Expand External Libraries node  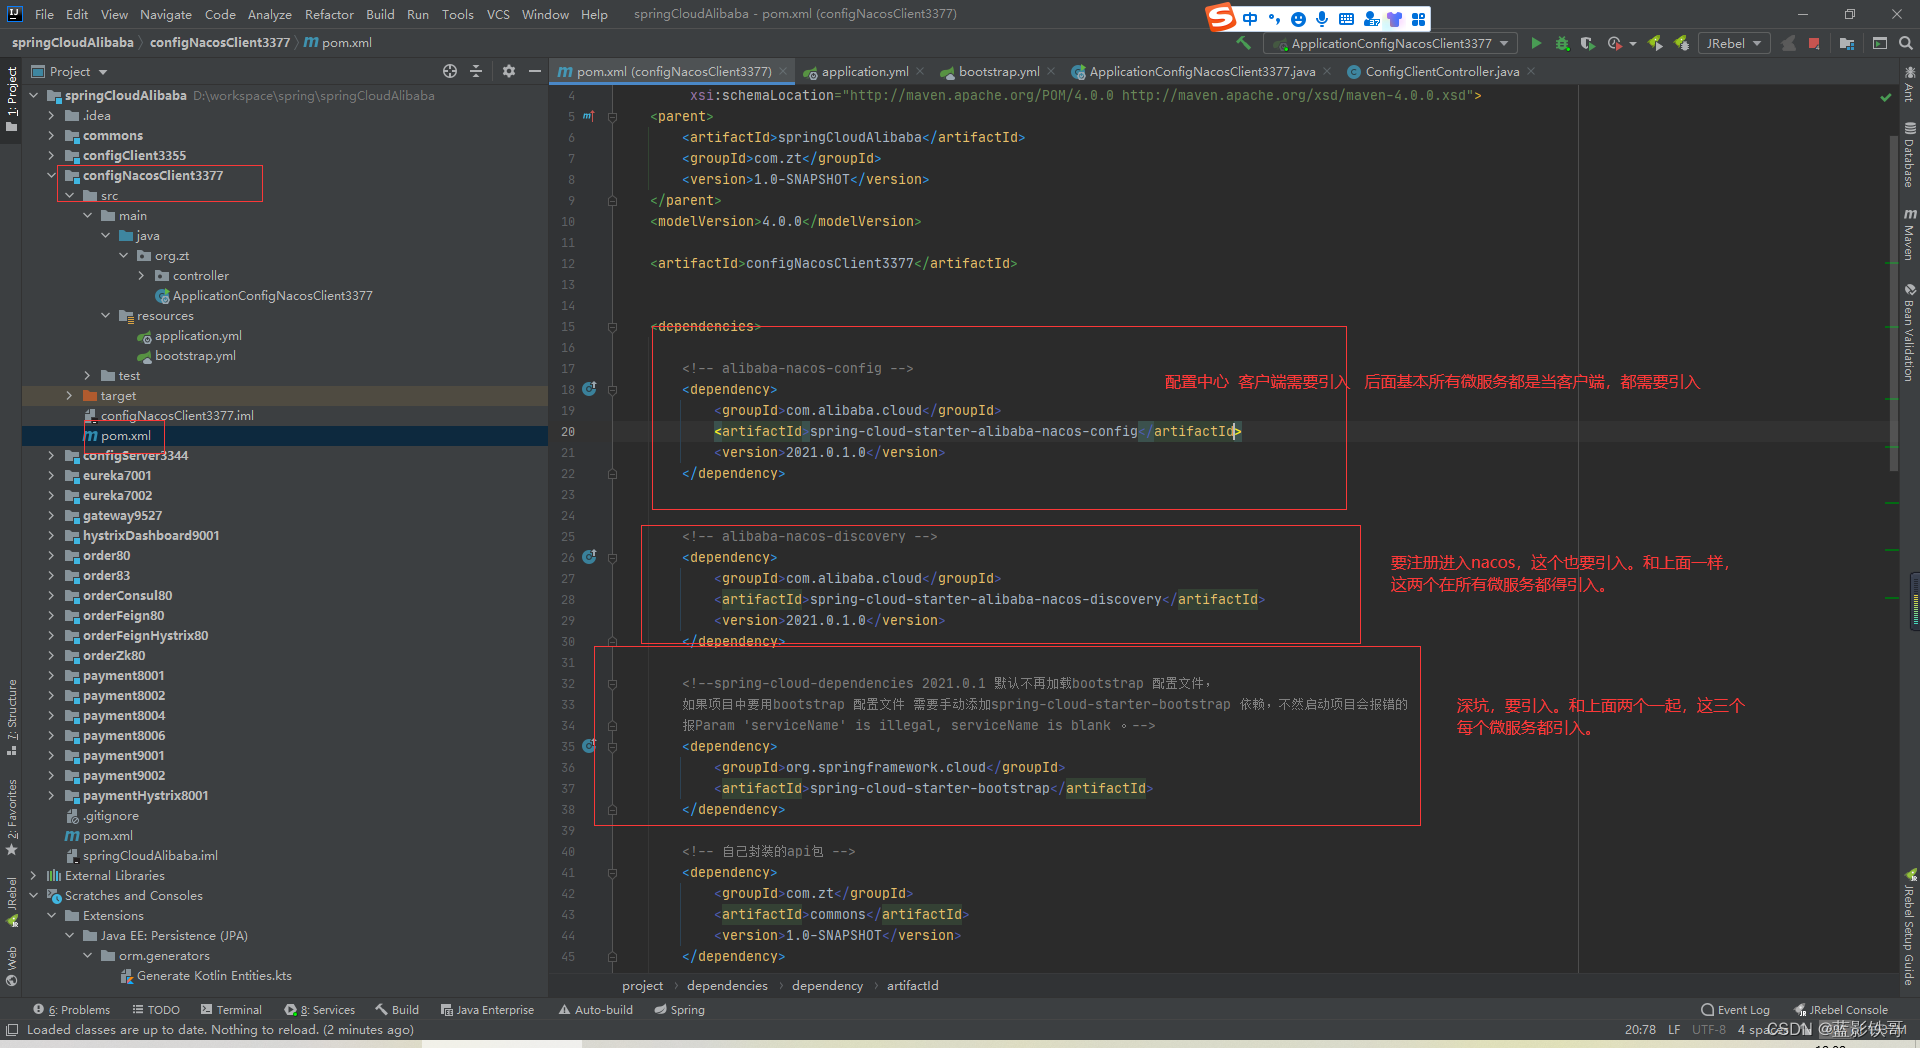pyautogui.click(x=33, y=875)
